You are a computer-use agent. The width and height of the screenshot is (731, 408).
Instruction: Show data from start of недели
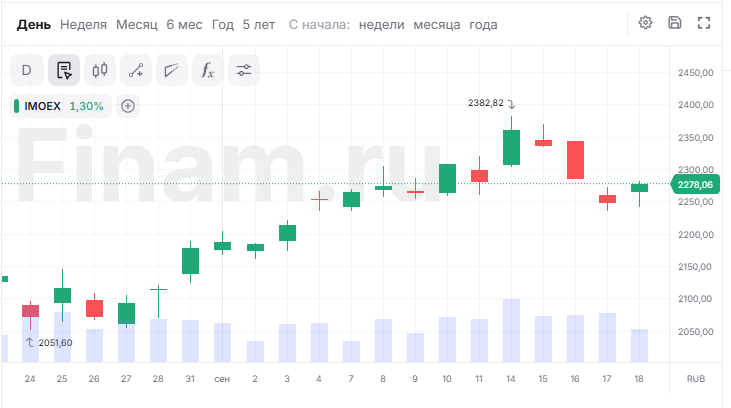(381, 25)
